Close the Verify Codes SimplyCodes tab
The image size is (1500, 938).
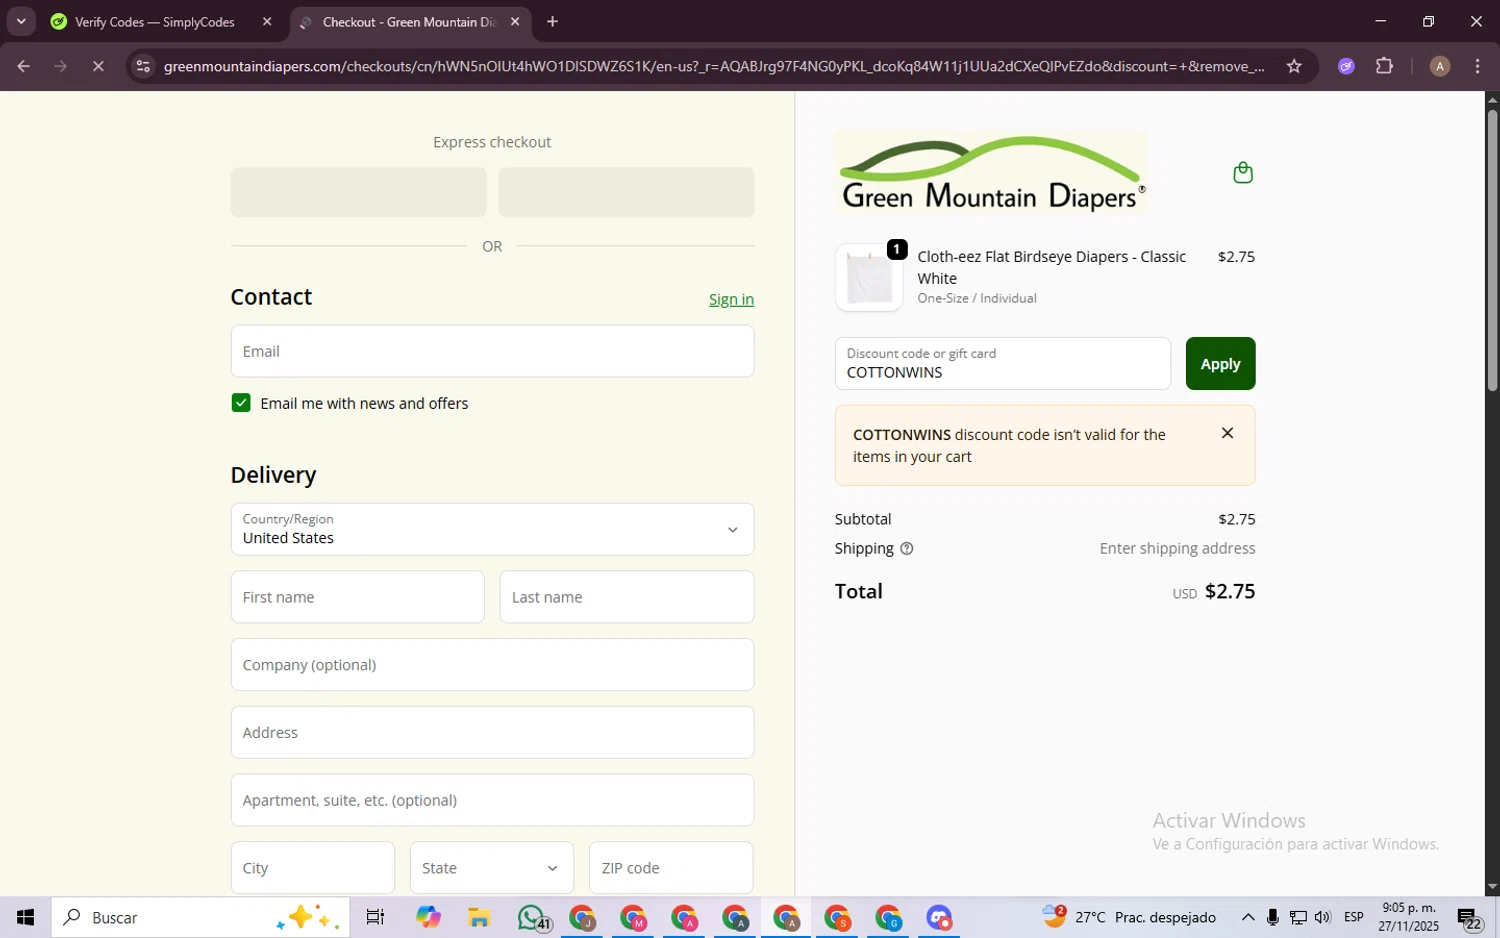point(267,22)
